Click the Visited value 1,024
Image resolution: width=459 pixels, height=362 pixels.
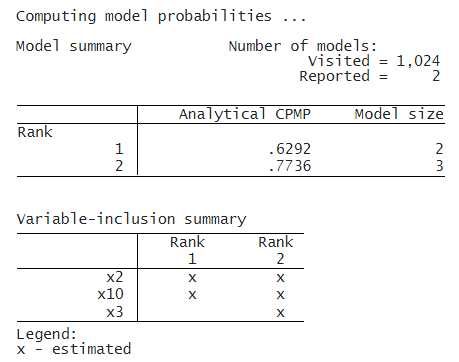(418, 61)
